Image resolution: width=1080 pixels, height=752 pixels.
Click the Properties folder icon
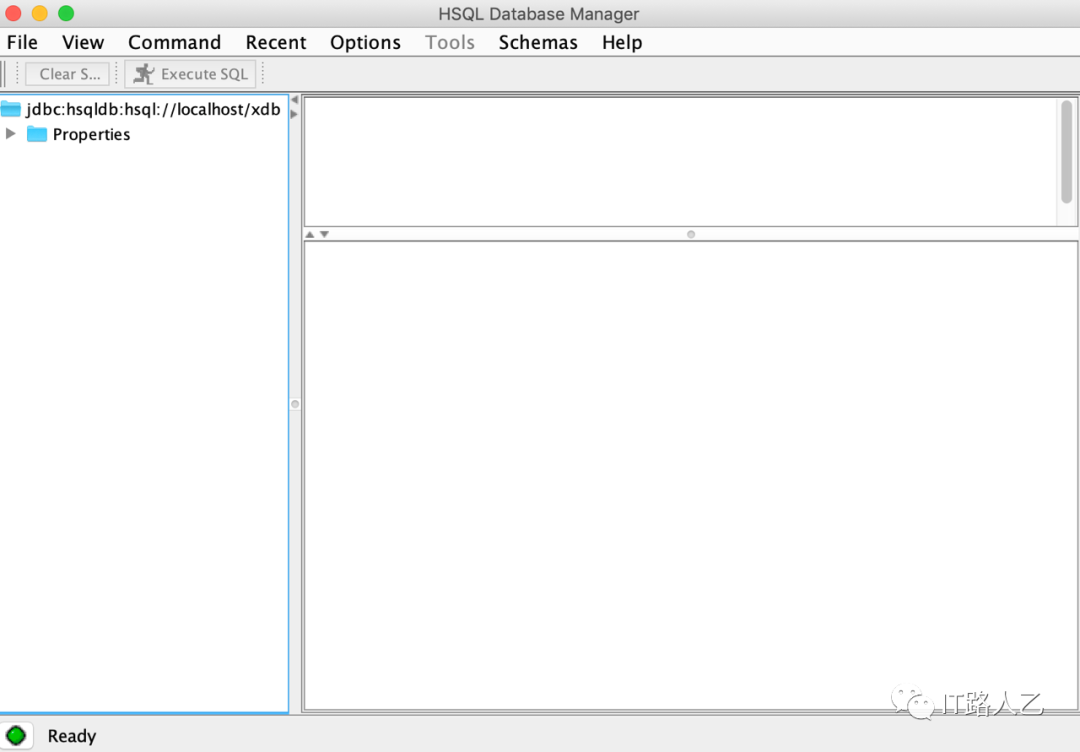(x=37, y=134)
